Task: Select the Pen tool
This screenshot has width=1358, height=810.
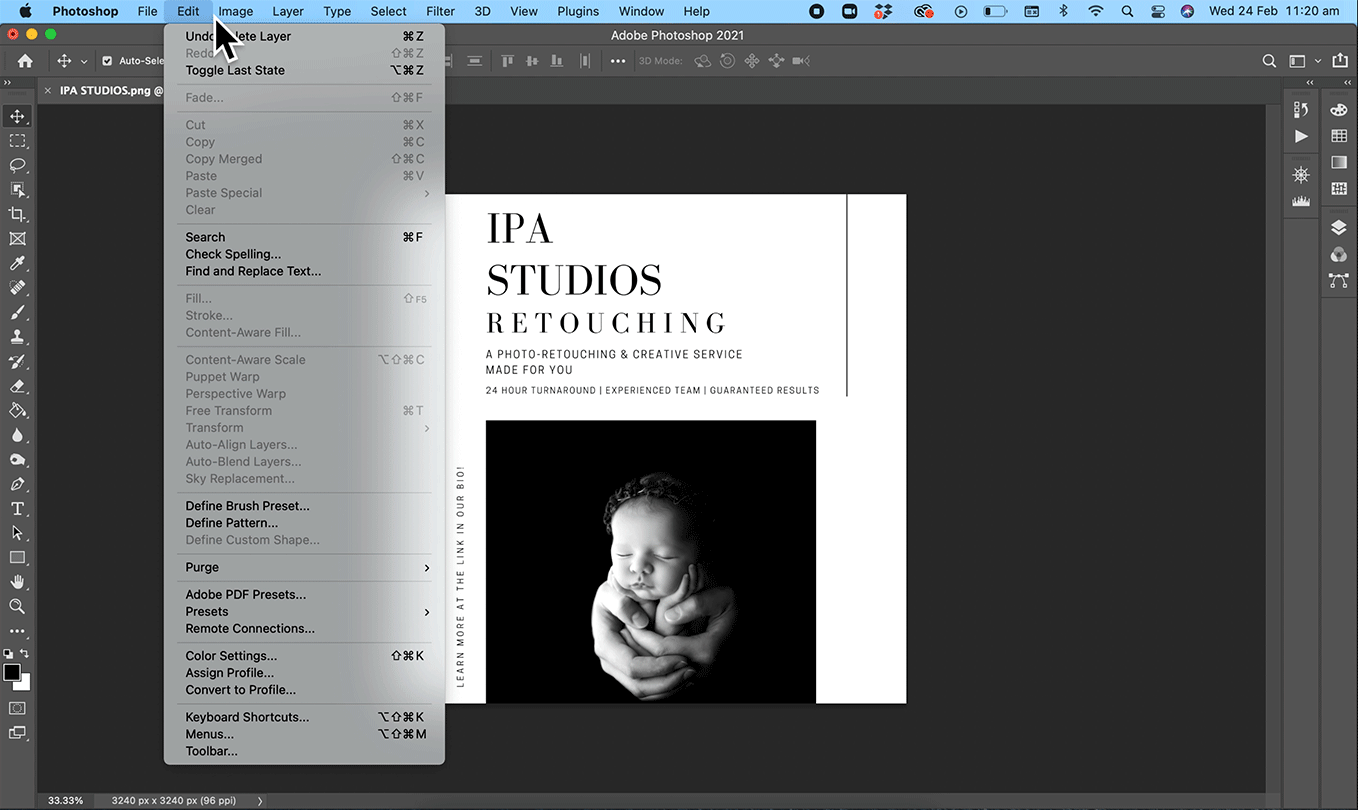Action: [x=17, y=484]
